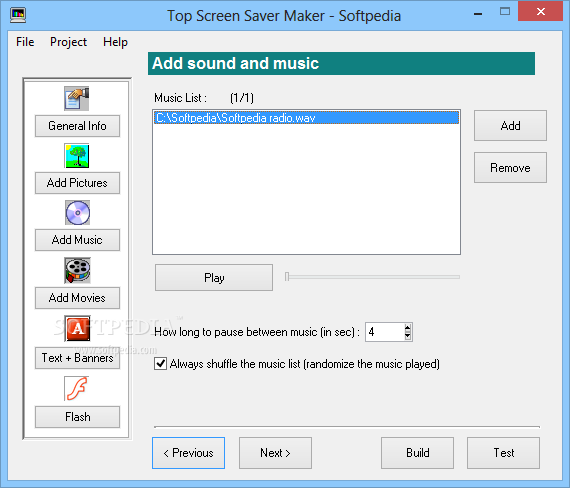Image resolution: width=570 pixels, height=488 pixels.
Task: Minimize the Top Screen Saver Maker window
Action: click(478, 14)
